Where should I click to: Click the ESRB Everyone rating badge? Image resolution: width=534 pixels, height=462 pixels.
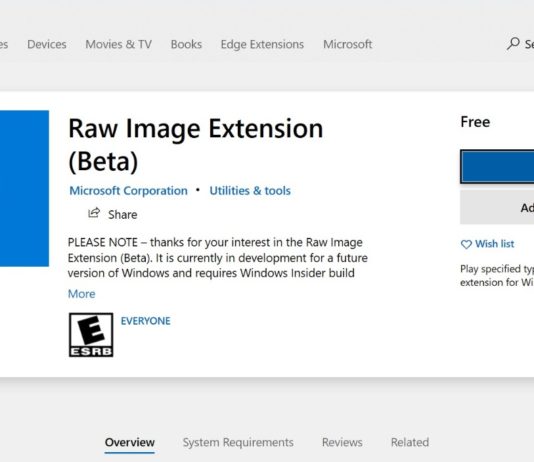[91, 335]
